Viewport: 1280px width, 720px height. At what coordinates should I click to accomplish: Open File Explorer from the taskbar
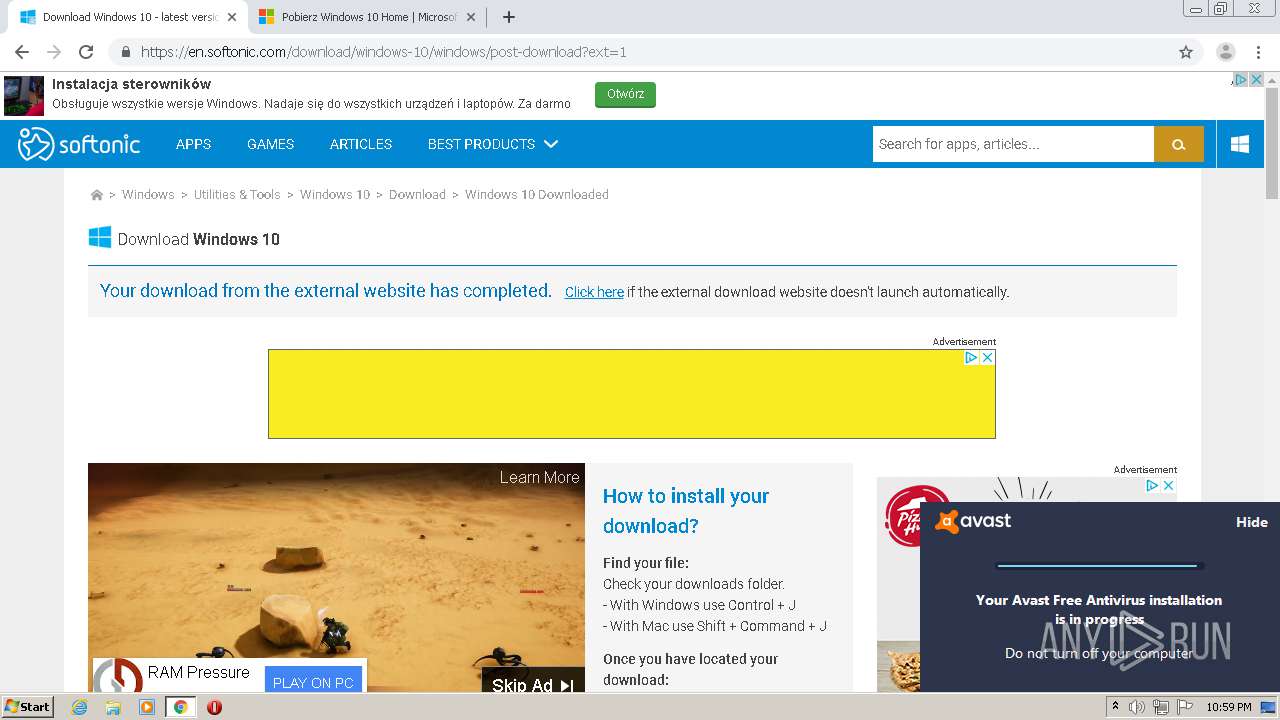[x=113, y=707]
